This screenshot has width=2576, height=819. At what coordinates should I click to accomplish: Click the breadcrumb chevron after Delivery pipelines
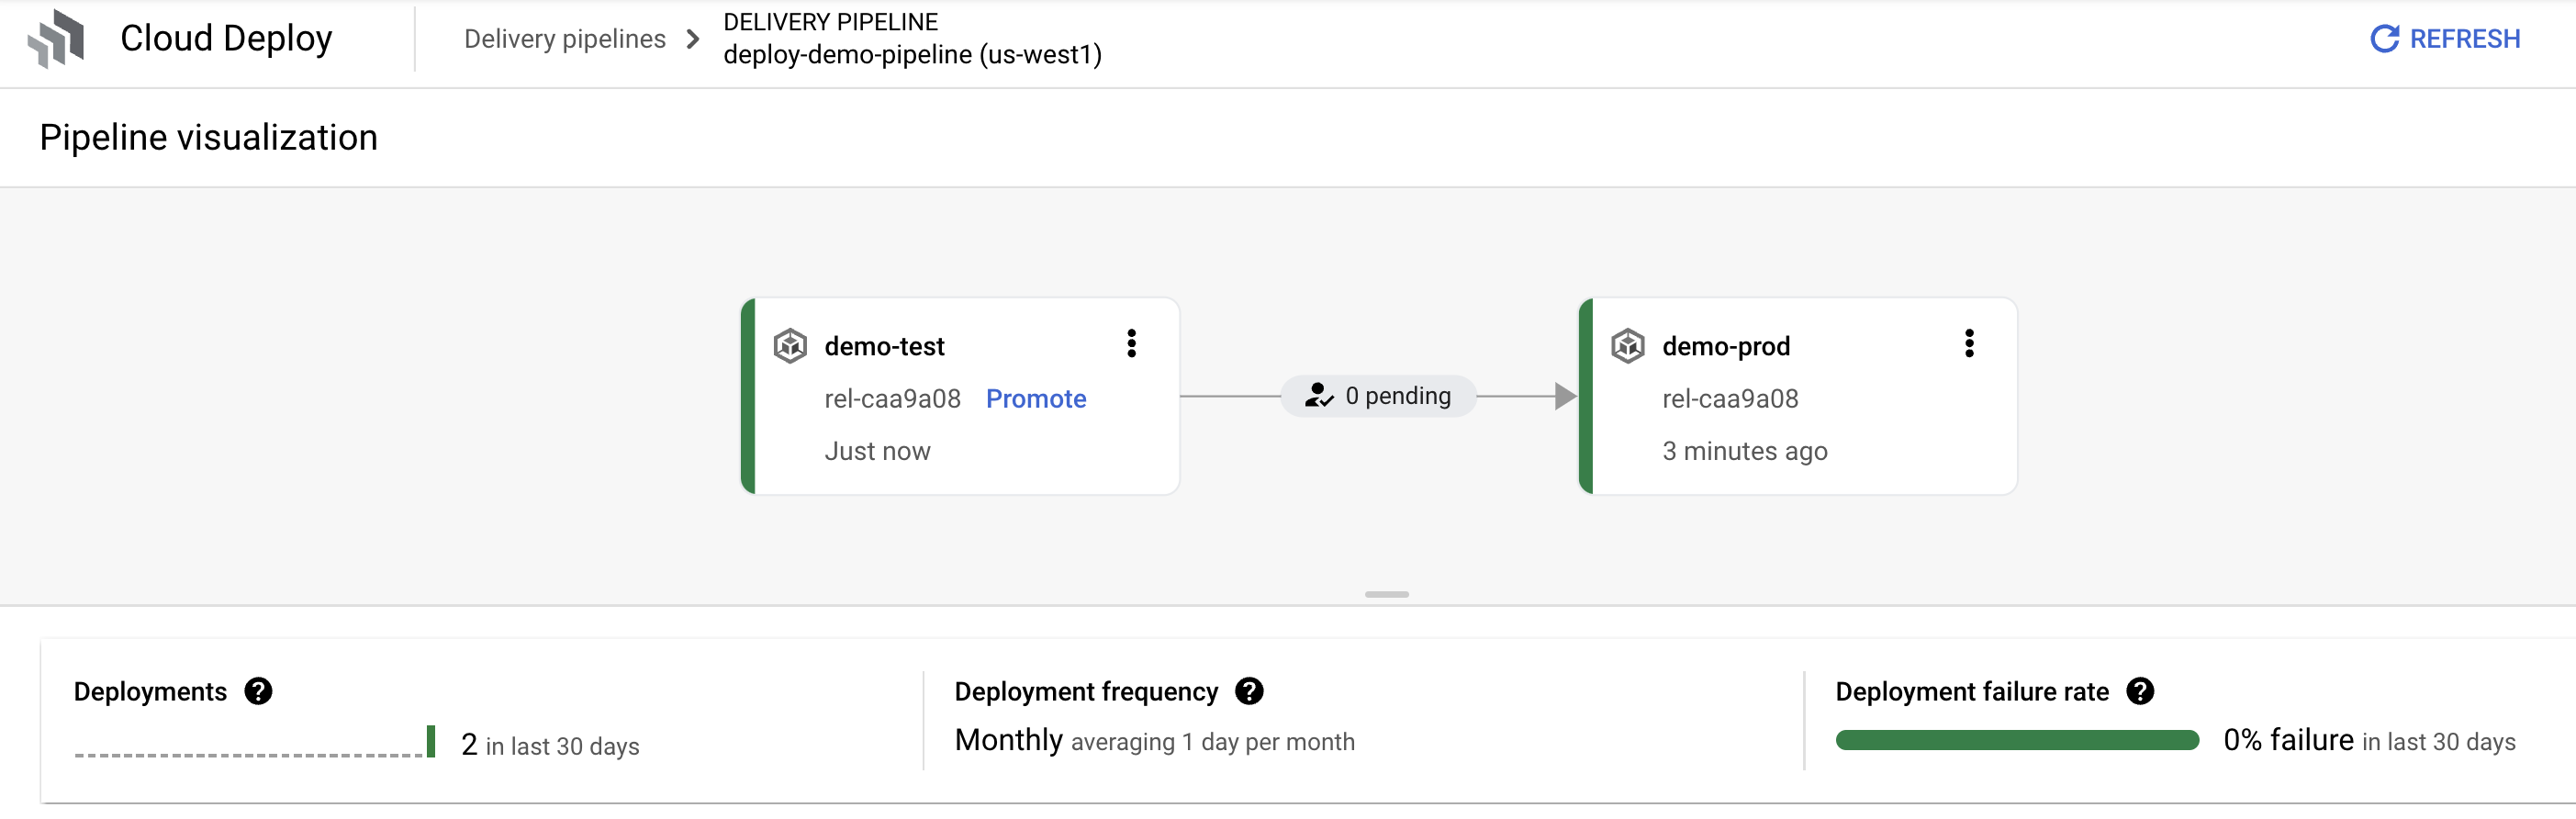tap(693, 39)
